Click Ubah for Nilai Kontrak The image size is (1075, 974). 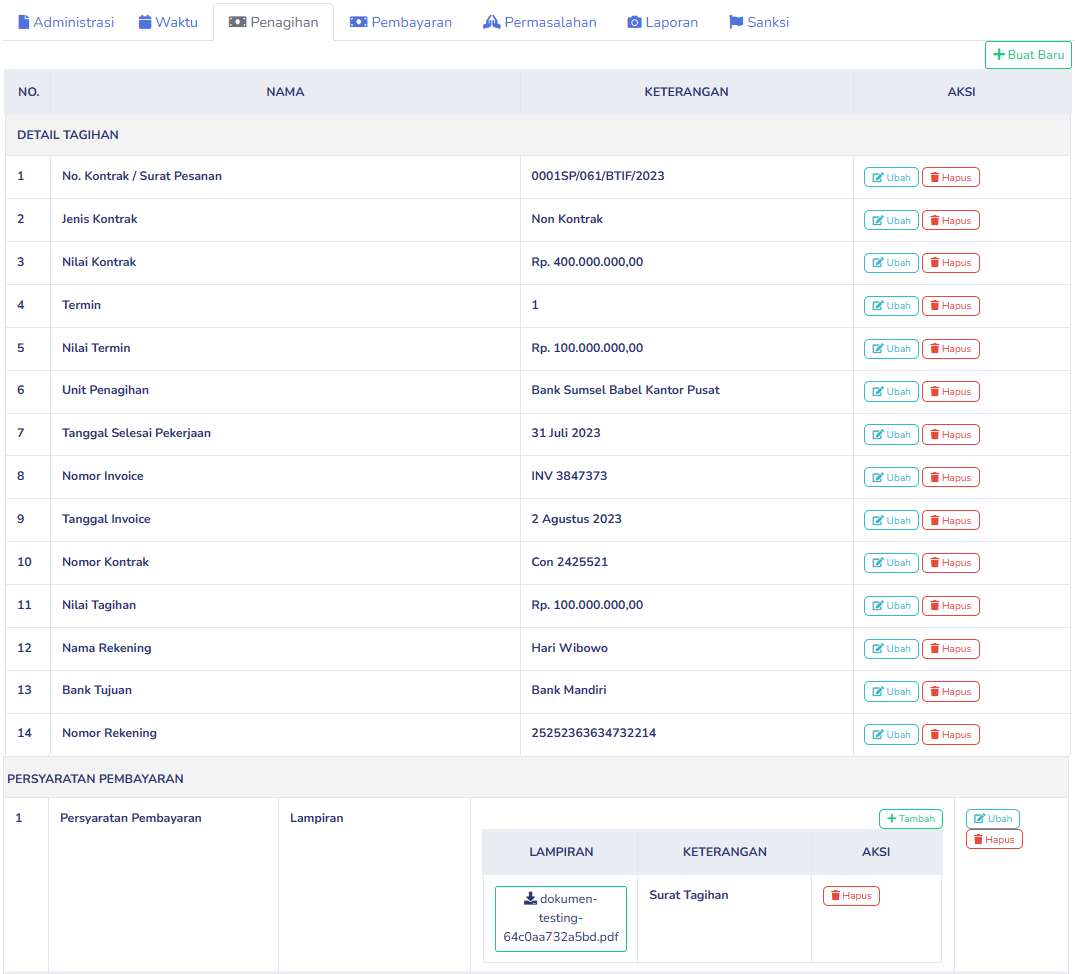(891, 263)
